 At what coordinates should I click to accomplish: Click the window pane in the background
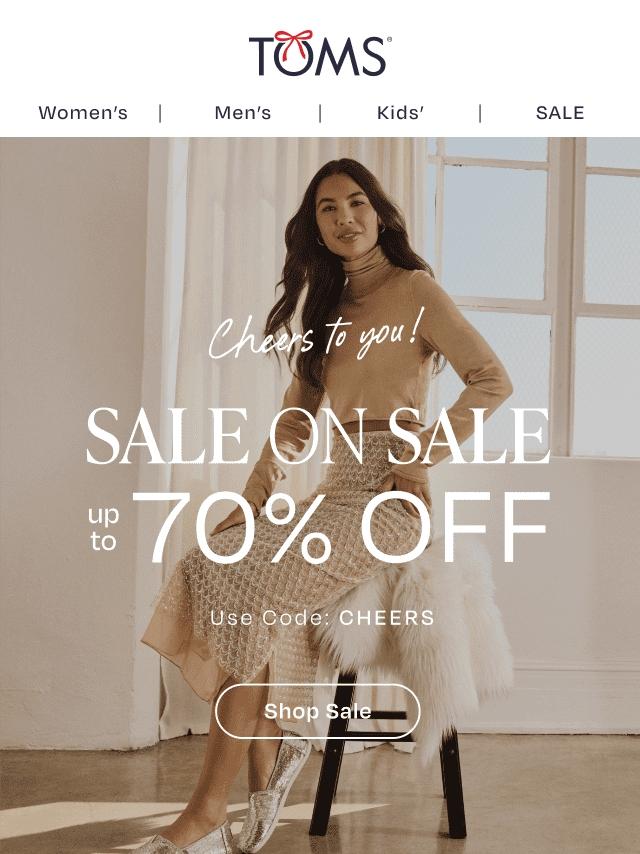click(493, 231)
